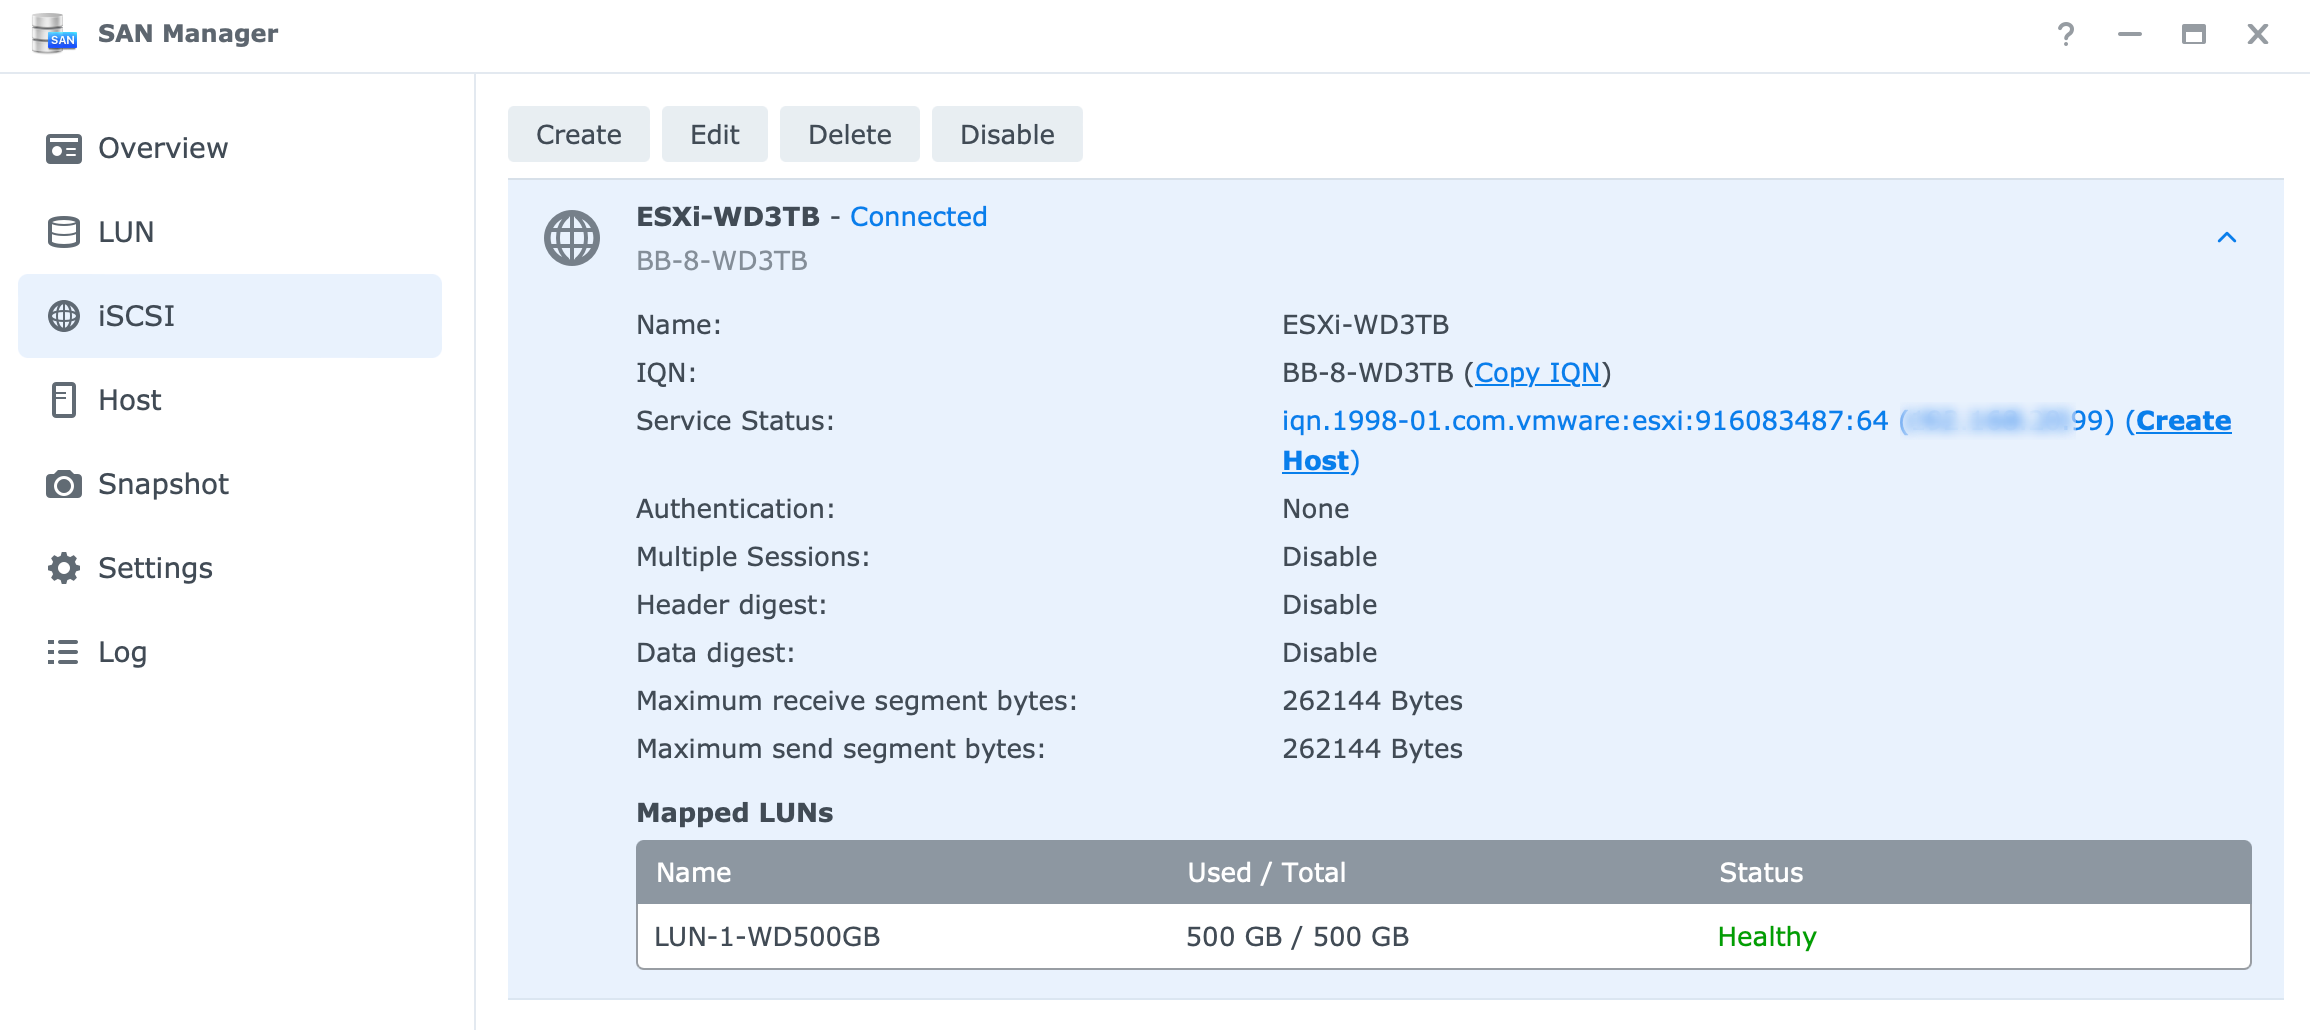Click the globe icon next to ESXi-WD3TB
The width and height of the screenshot is (2310, 1030).
coord(571,237)
